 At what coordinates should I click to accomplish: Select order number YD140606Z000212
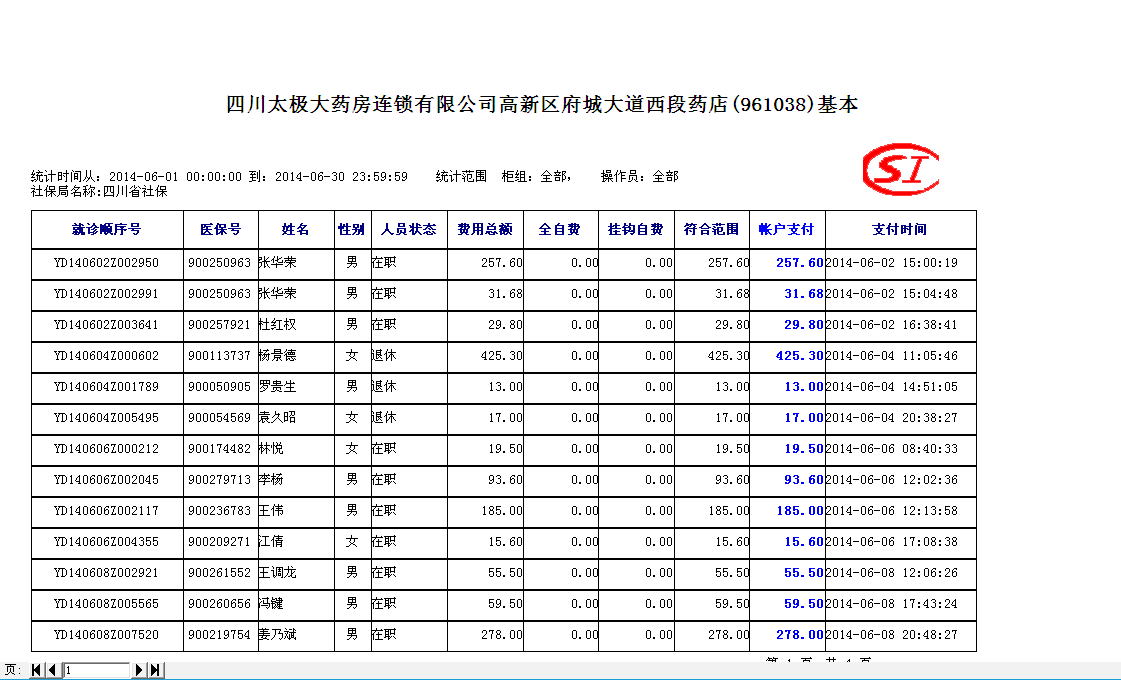pyautogui.click(x=107, y=449)
